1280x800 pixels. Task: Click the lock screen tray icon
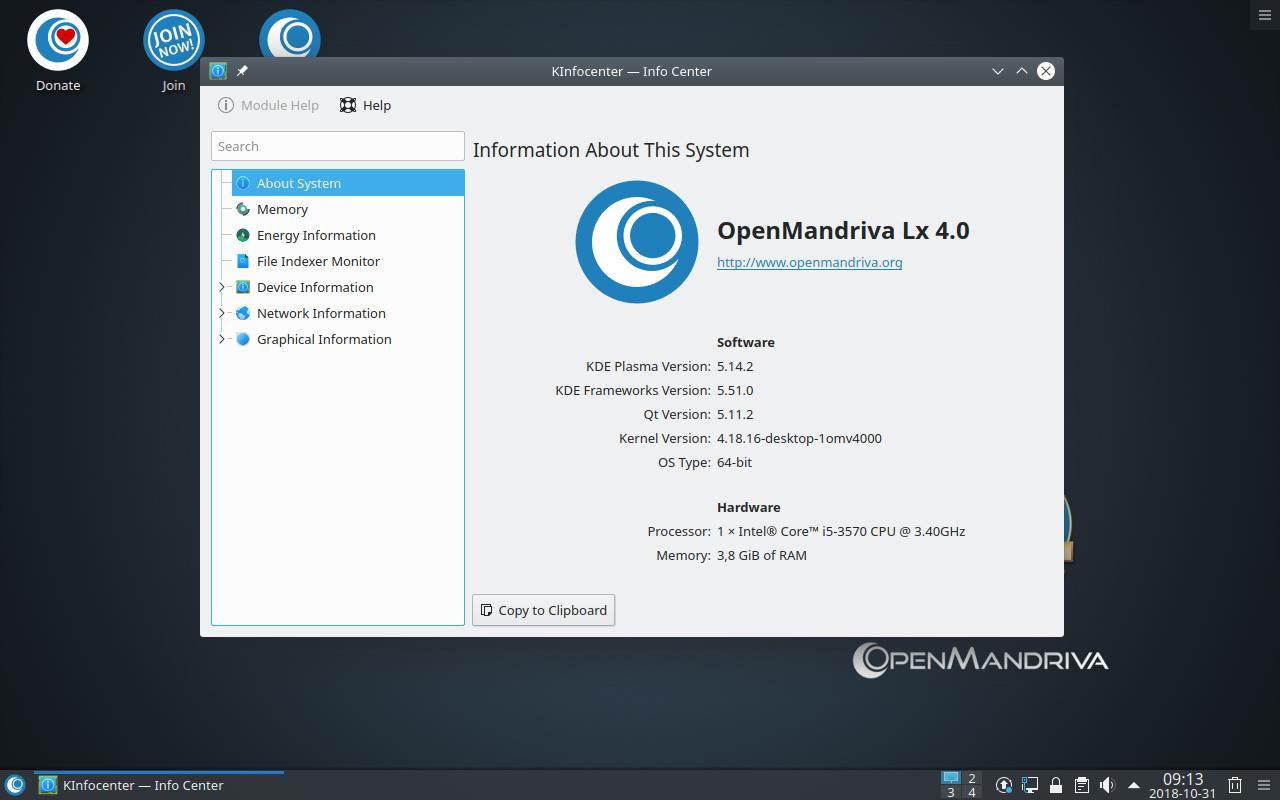coord(1055,785)
